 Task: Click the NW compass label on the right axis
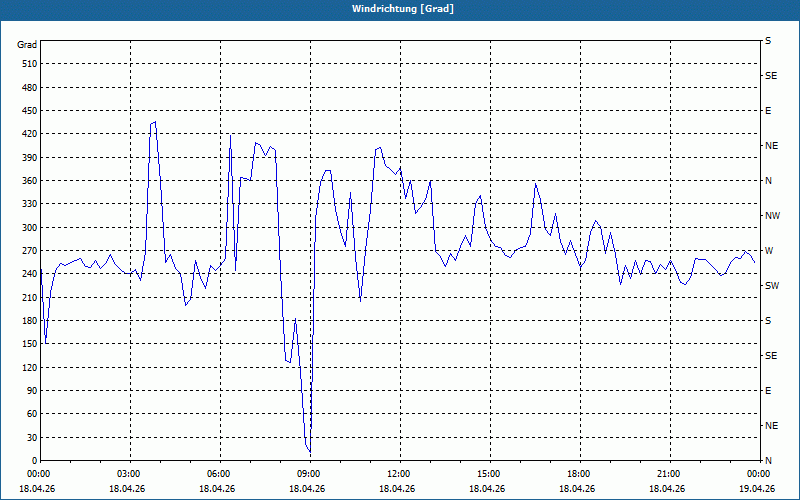pos(772,216)
